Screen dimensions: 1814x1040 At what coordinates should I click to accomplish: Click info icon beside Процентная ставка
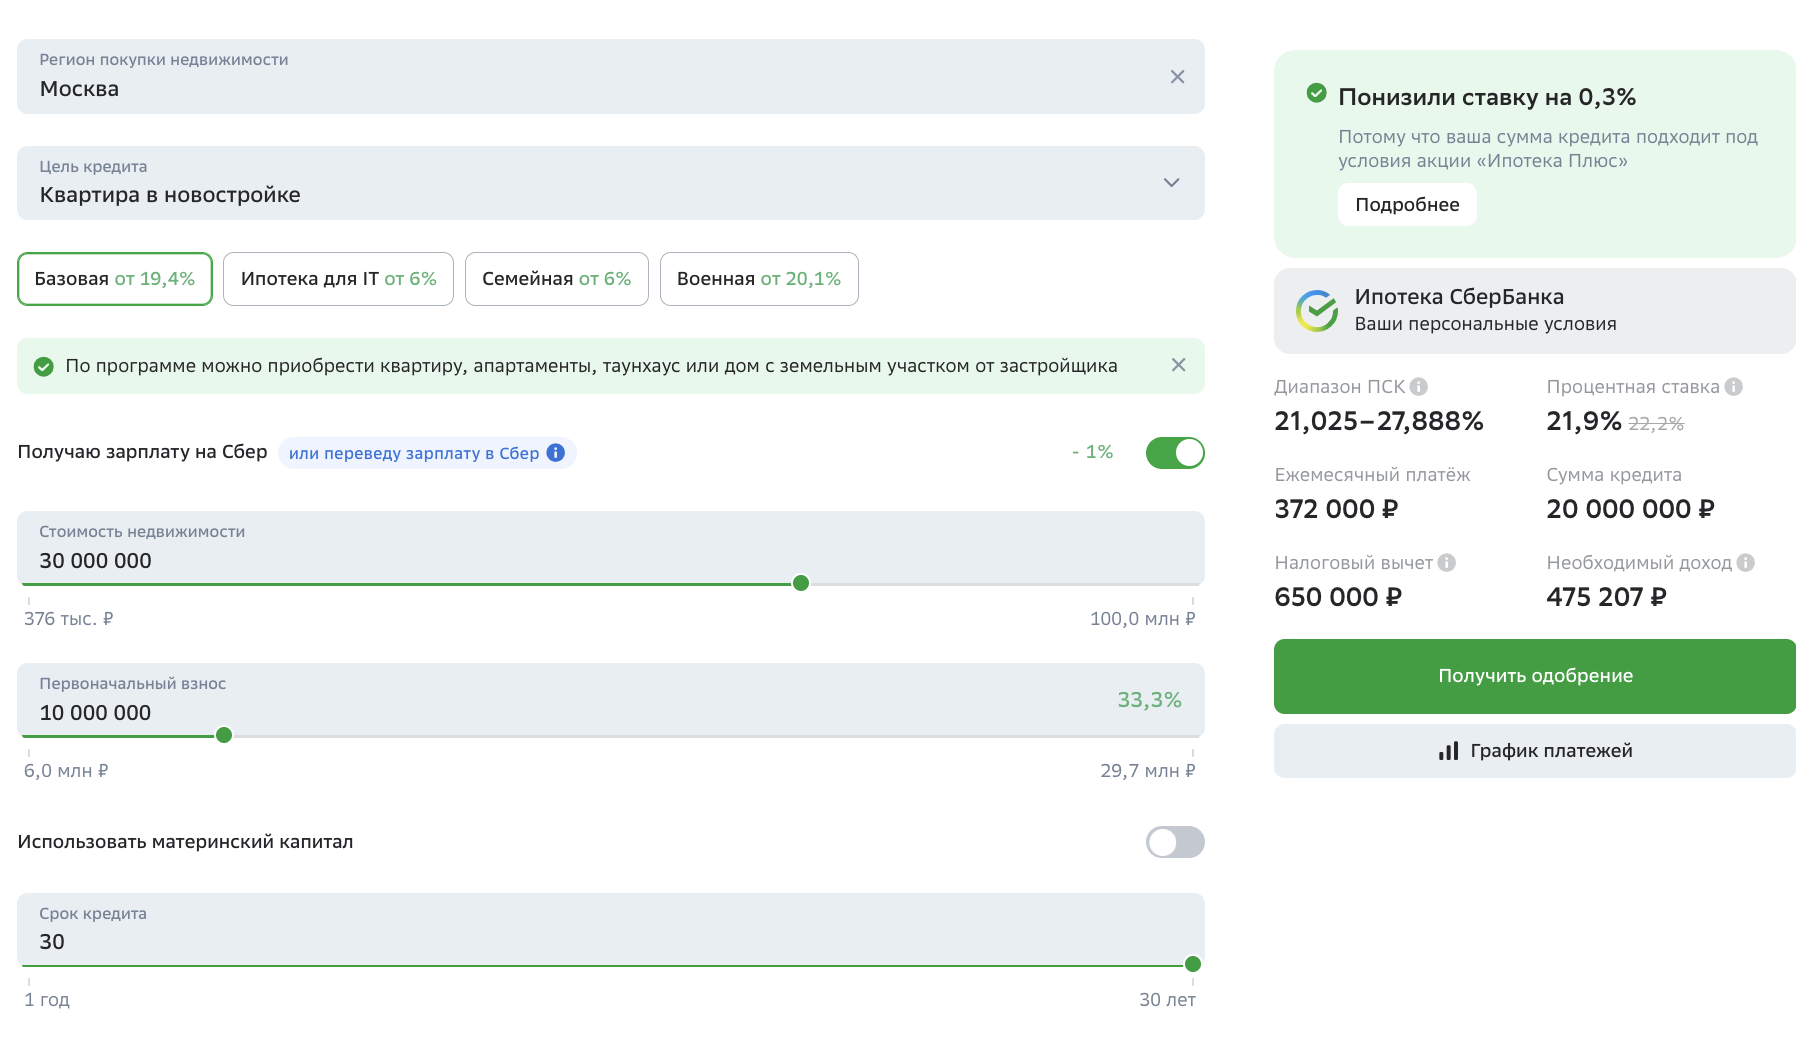tap(1733, 387)
